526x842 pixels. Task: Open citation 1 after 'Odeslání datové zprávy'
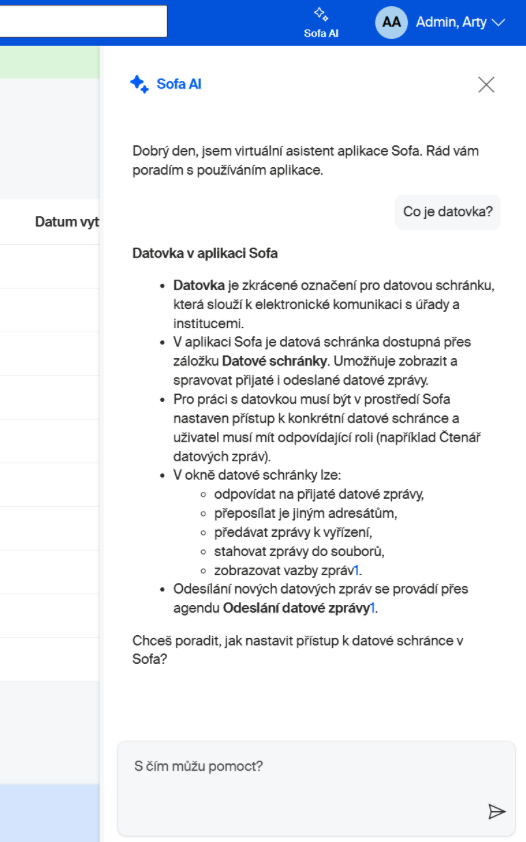[x=372, y=608]
